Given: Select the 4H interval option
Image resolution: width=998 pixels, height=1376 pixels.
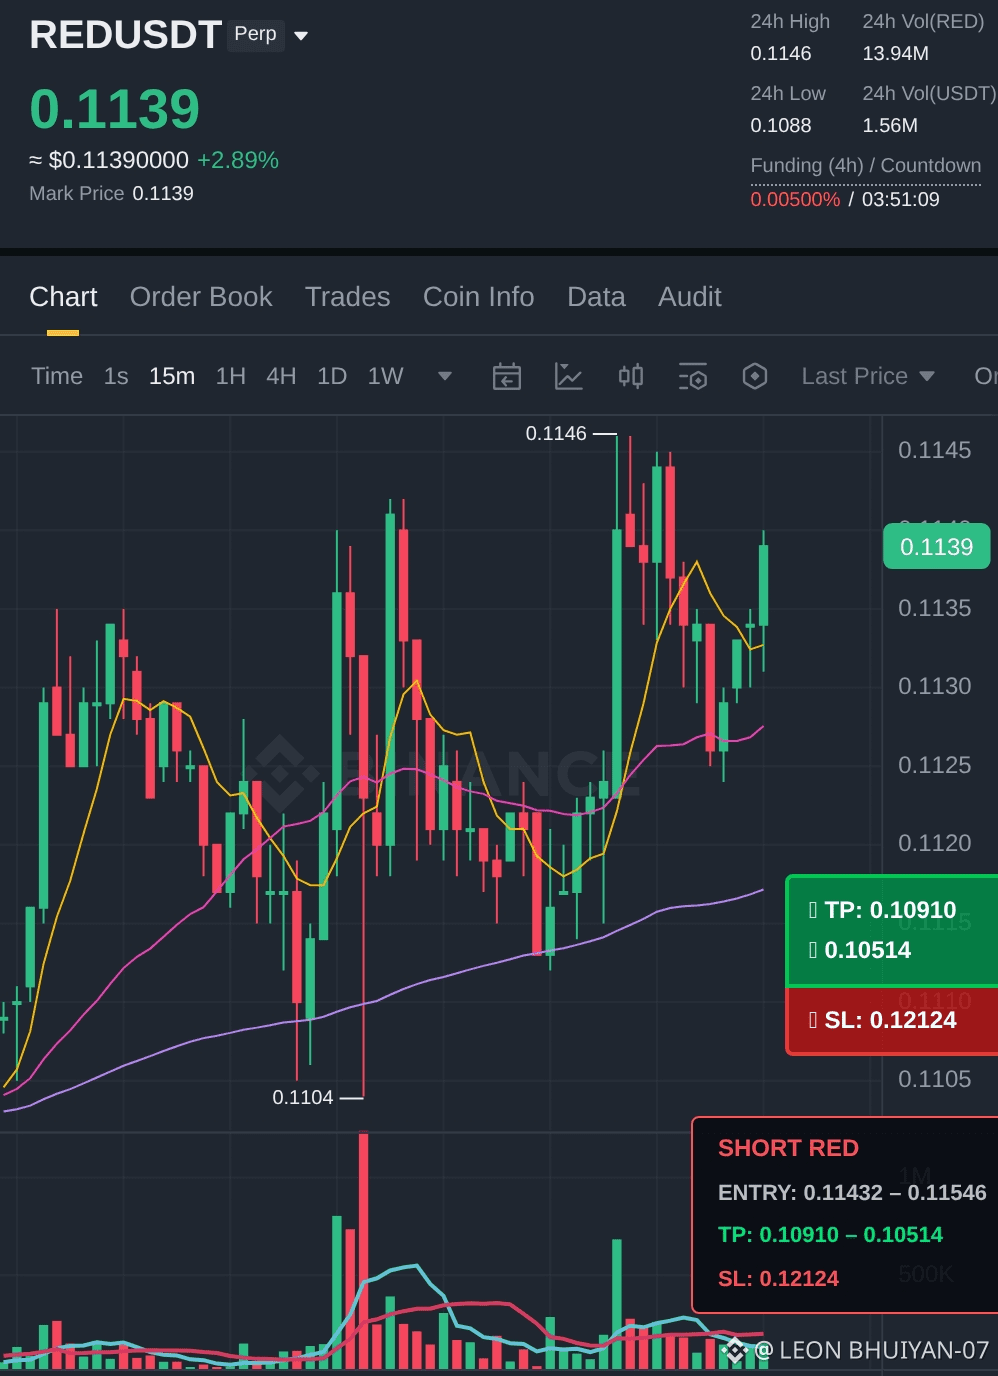Looking at the screenshot, I should (x=281, y=376).
